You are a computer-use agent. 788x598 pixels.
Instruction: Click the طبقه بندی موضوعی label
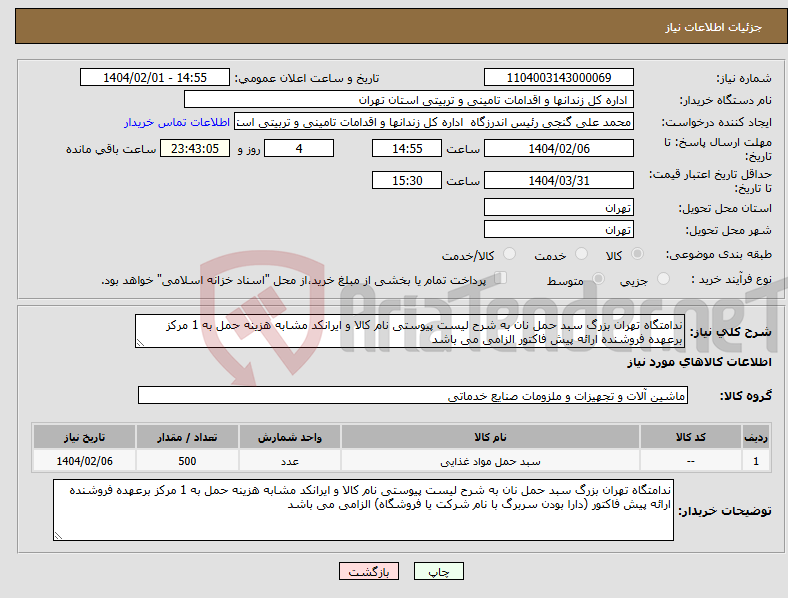point(718,255)
